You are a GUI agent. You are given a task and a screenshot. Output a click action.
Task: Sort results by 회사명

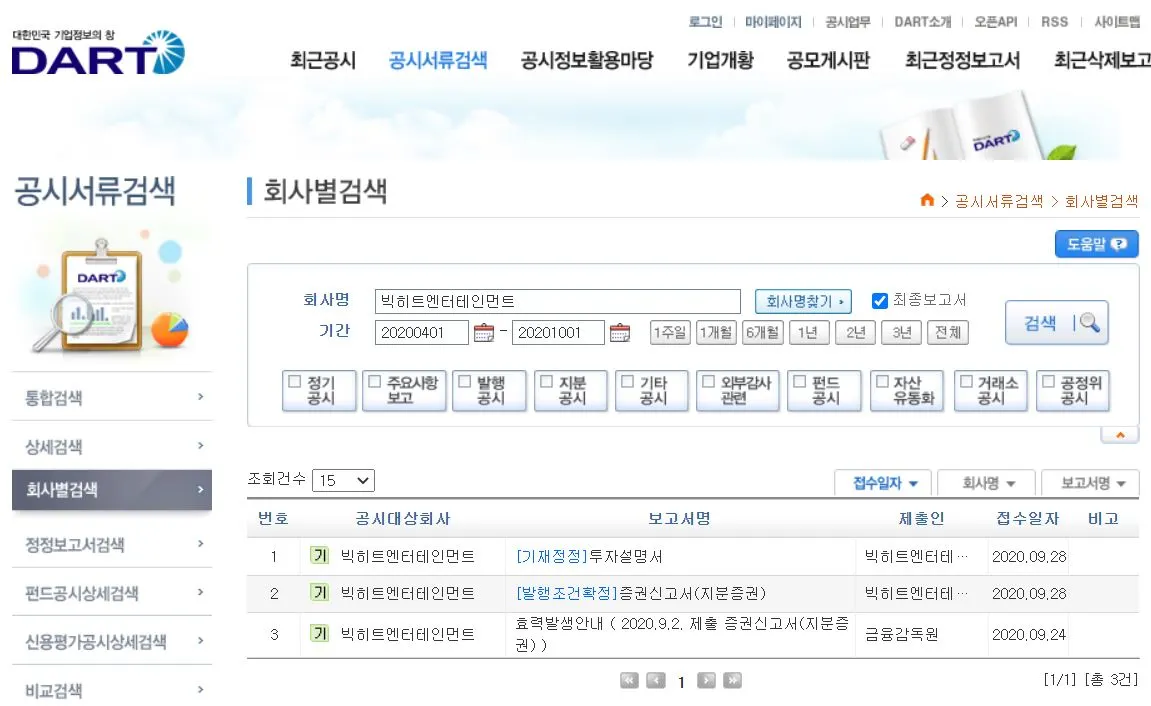click(987, 483)
